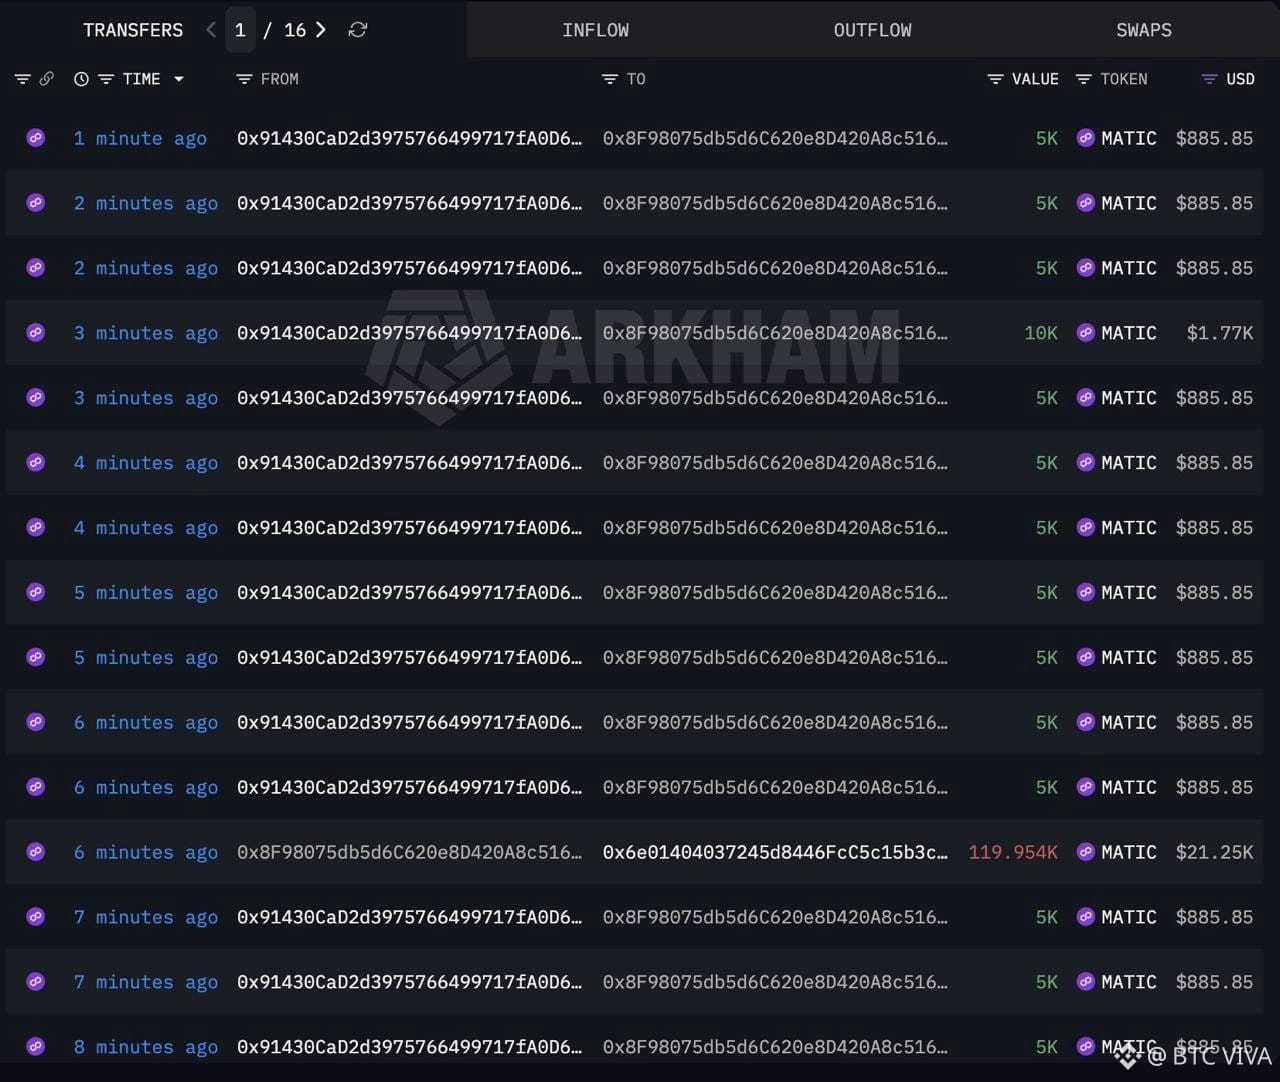Open '3 minutes ago' link in the $885.85 row

click(x=146, y=398)
